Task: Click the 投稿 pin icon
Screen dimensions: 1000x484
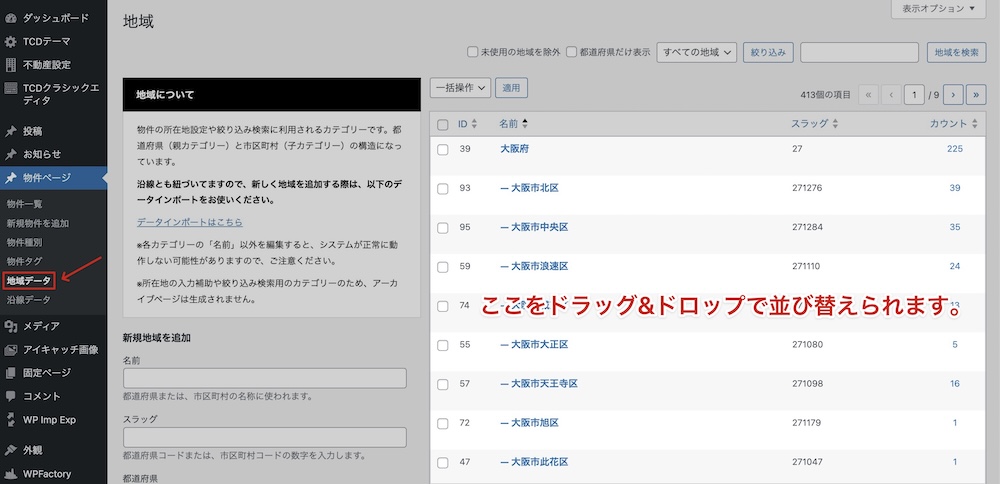Action: 10,132
